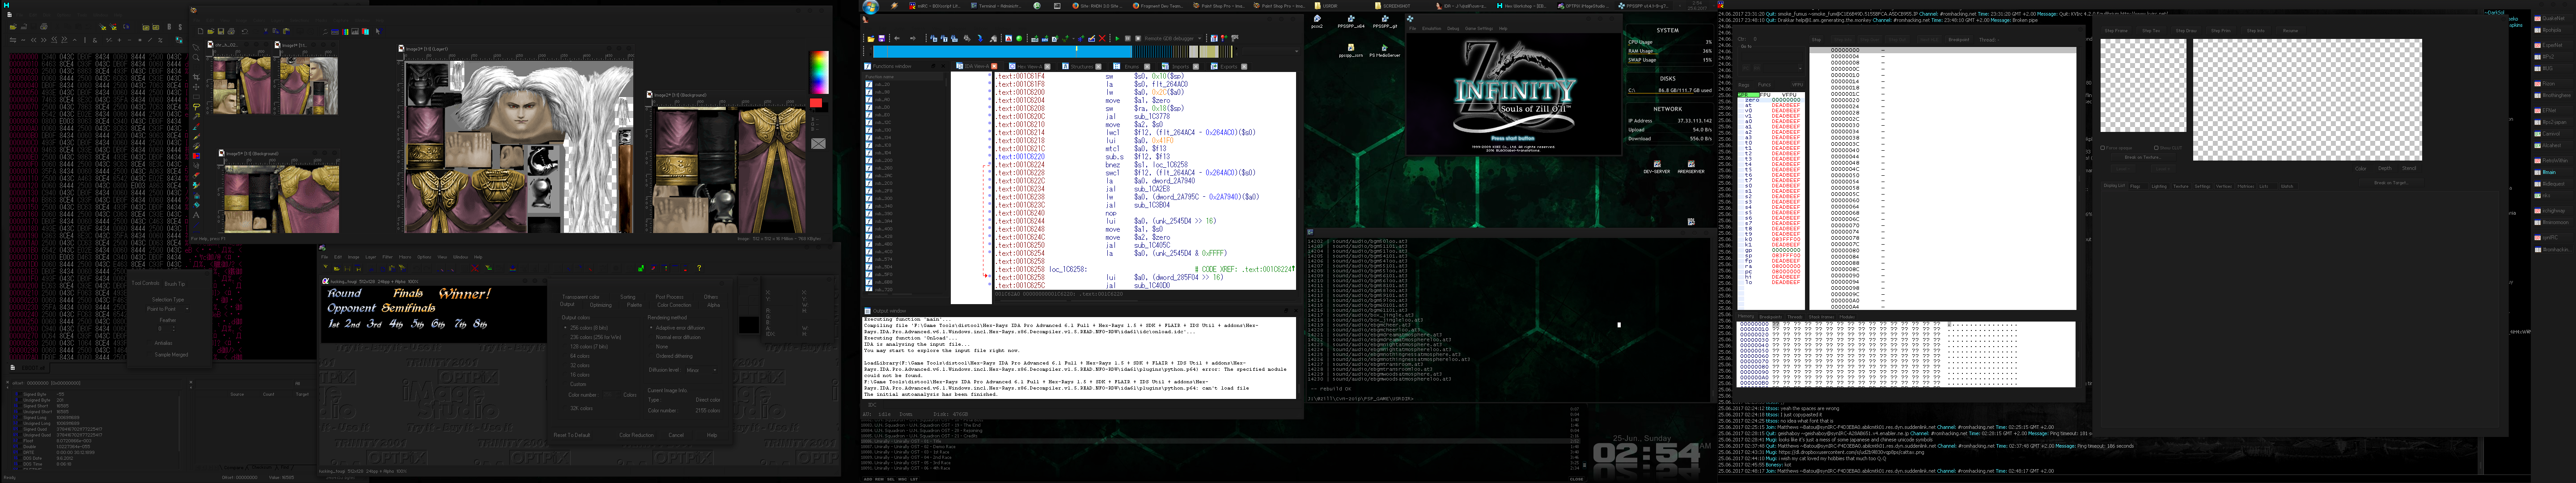
Task: Select 256 colors (8 bit) radio option
Action: 586,328
